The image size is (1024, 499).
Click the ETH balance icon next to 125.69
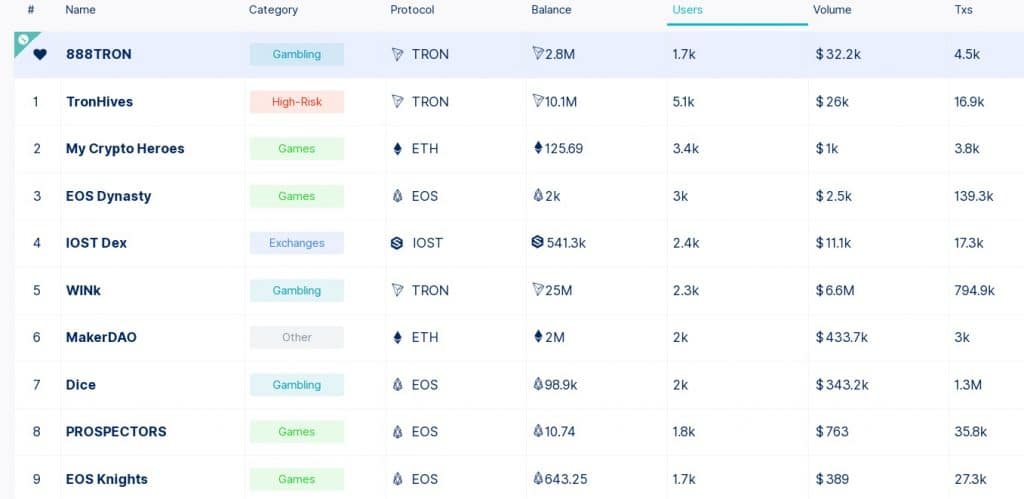538,148
